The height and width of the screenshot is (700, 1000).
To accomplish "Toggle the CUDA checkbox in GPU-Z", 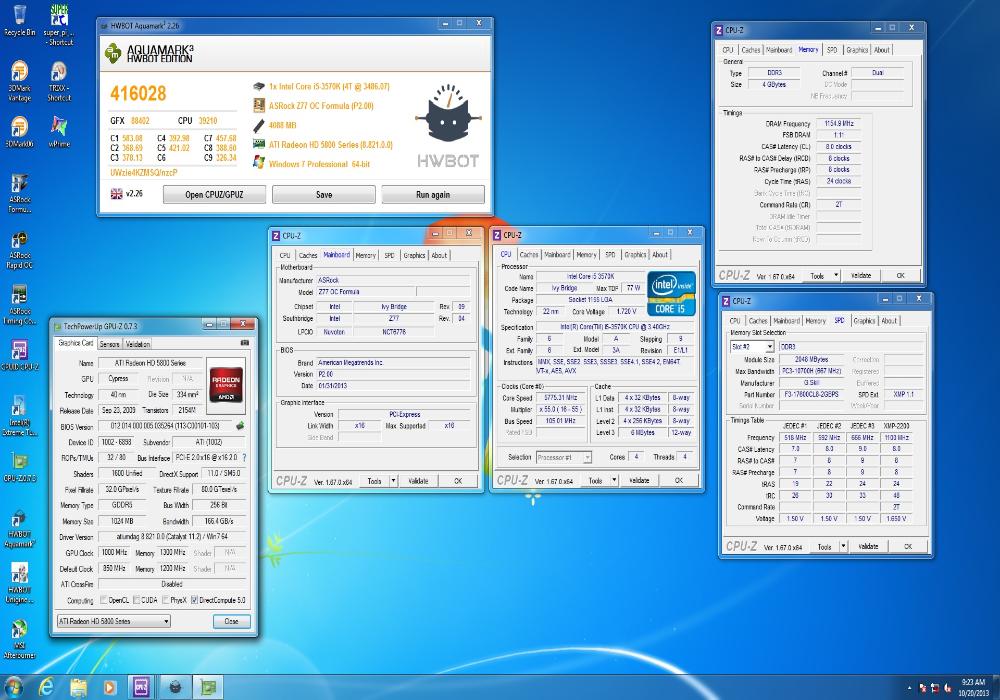I will (136, 600).
